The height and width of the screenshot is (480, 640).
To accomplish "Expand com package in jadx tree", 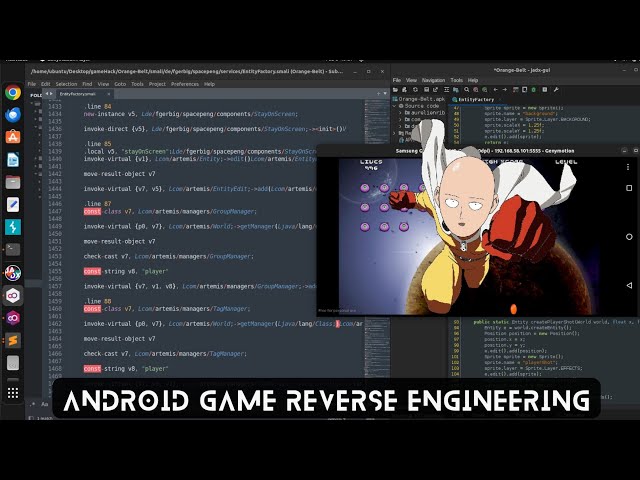I will pyautogui.click(x=400, y=119).
